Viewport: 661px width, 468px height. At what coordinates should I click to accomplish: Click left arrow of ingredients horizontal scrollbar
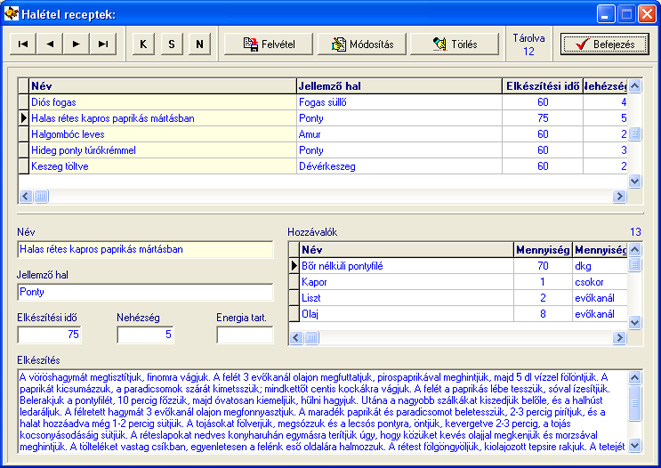tap(296, 337)
